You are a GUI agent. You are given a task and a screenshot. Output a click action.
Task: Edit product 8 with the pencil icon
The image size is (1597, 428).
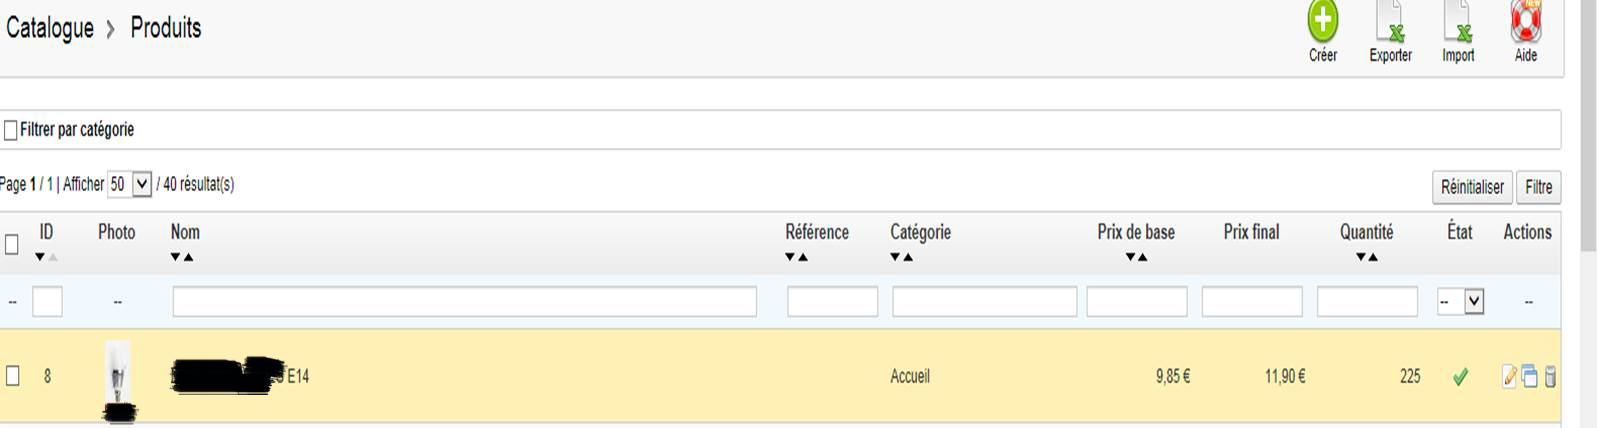click(x=1509, y=377)
